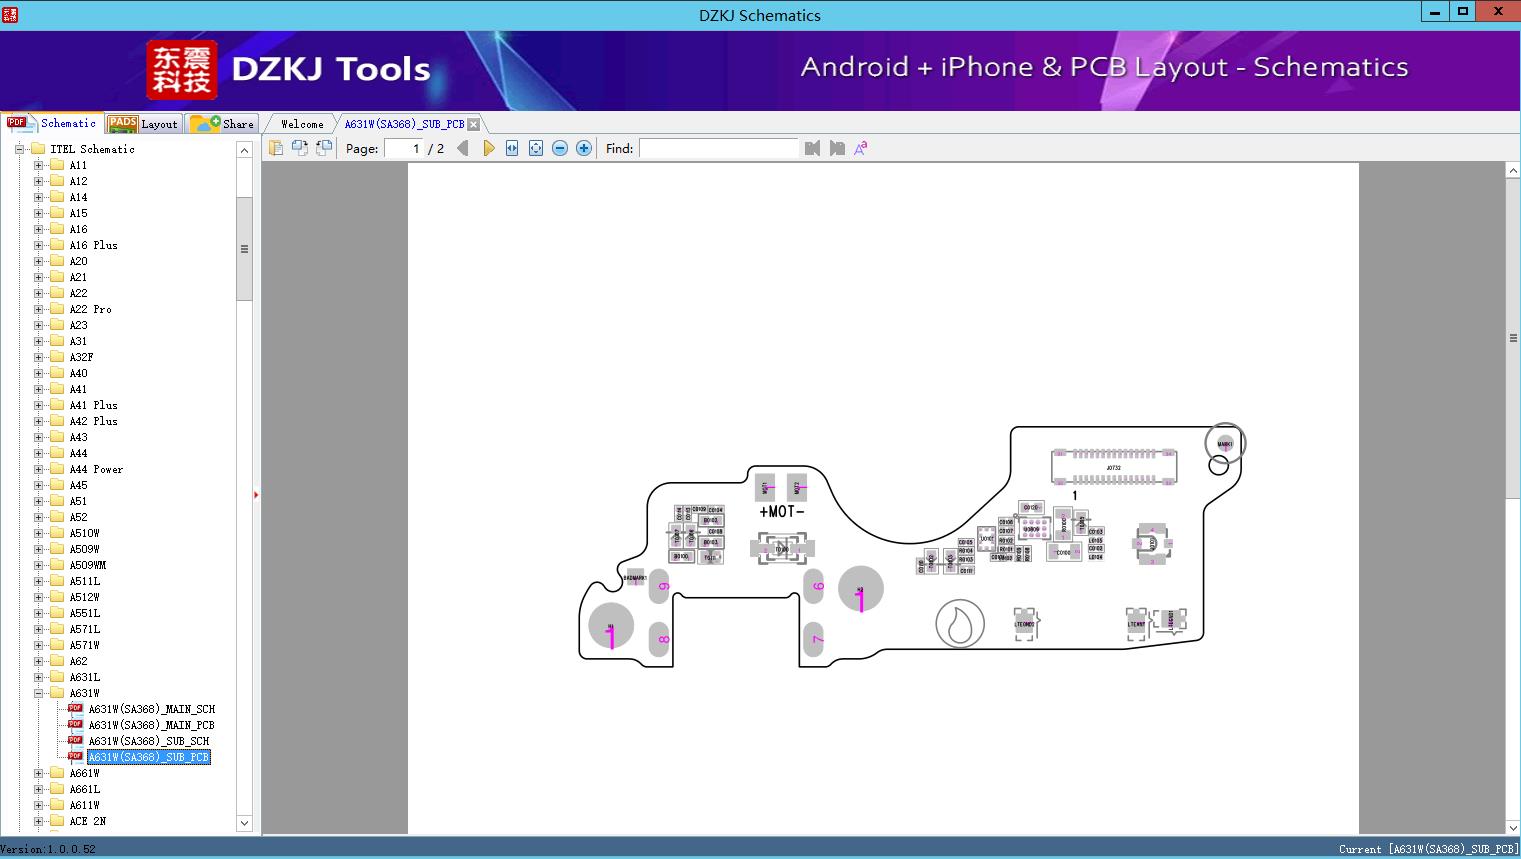This screenshot has width=1521, height=859.
Task: Collapse sidebar with red splitter arrow
Action: point(256,495)
